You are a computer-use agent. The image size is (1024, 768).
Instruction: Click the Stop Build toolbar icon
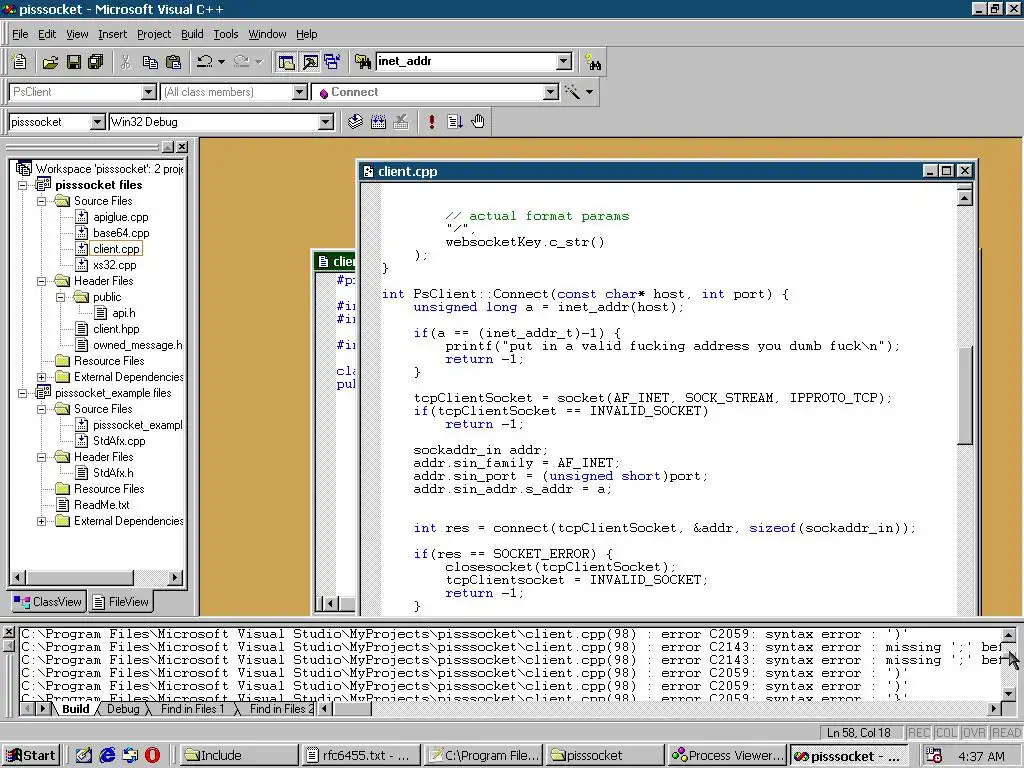click(401, 122)
